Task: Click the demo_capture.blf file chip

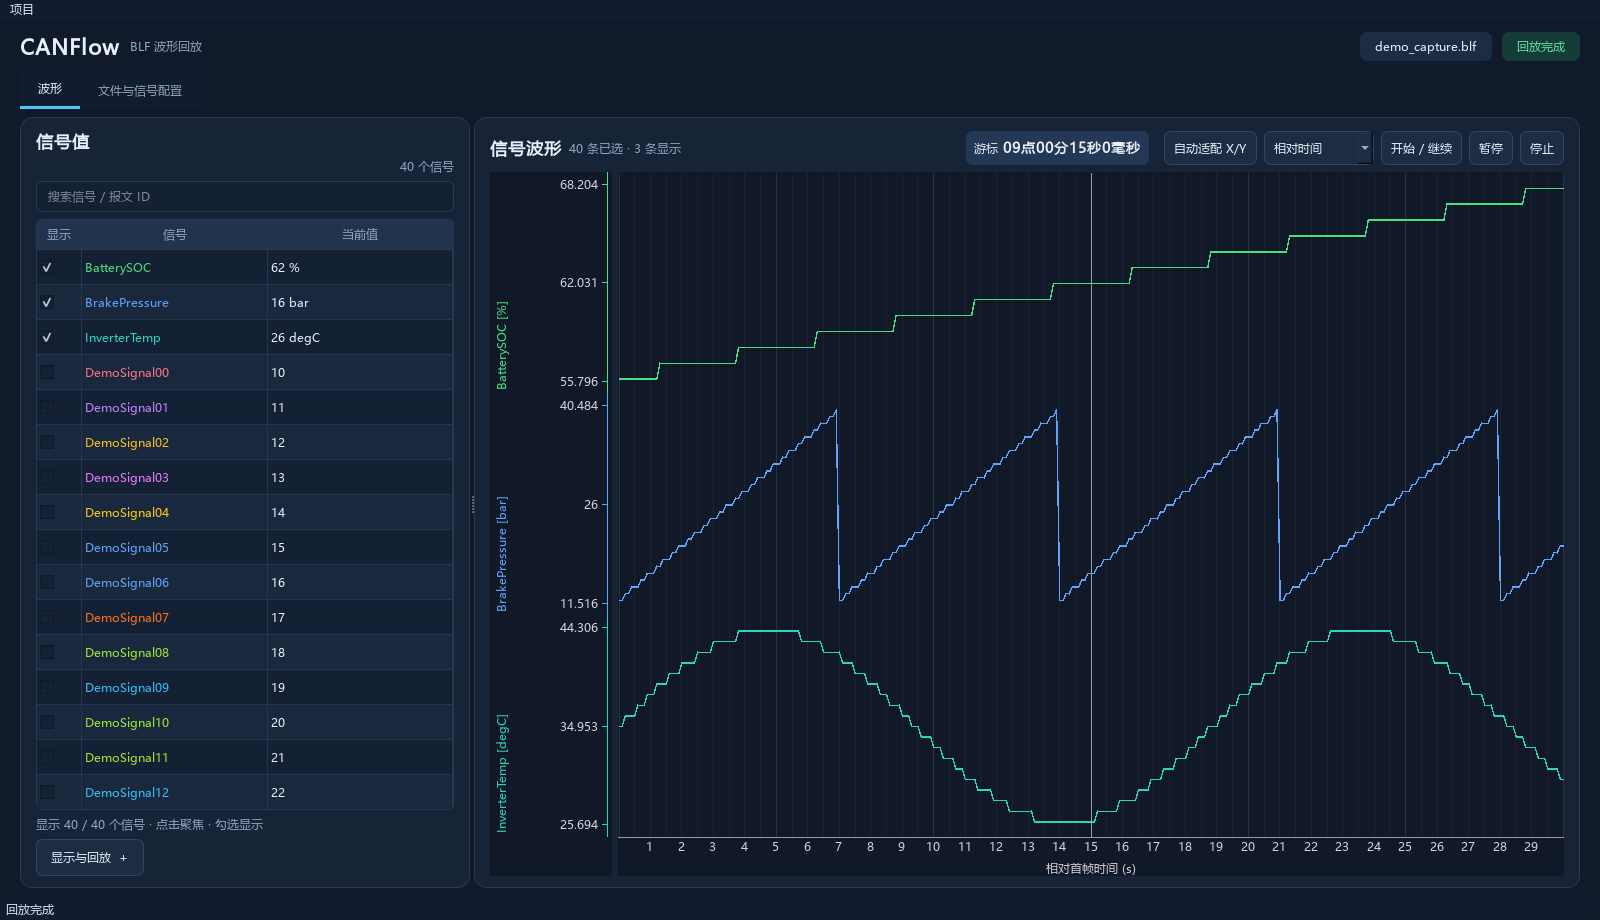Action: pyautogui.click(x=1425, y=46)
